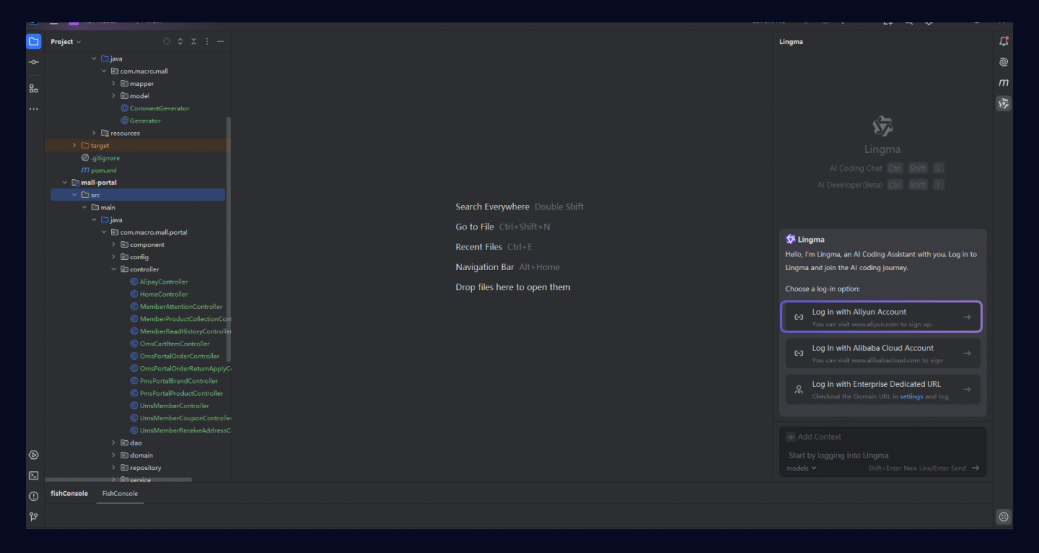Expand the repository package
The height and width of the screenshot is (553, 1039).
click(113, 468)
